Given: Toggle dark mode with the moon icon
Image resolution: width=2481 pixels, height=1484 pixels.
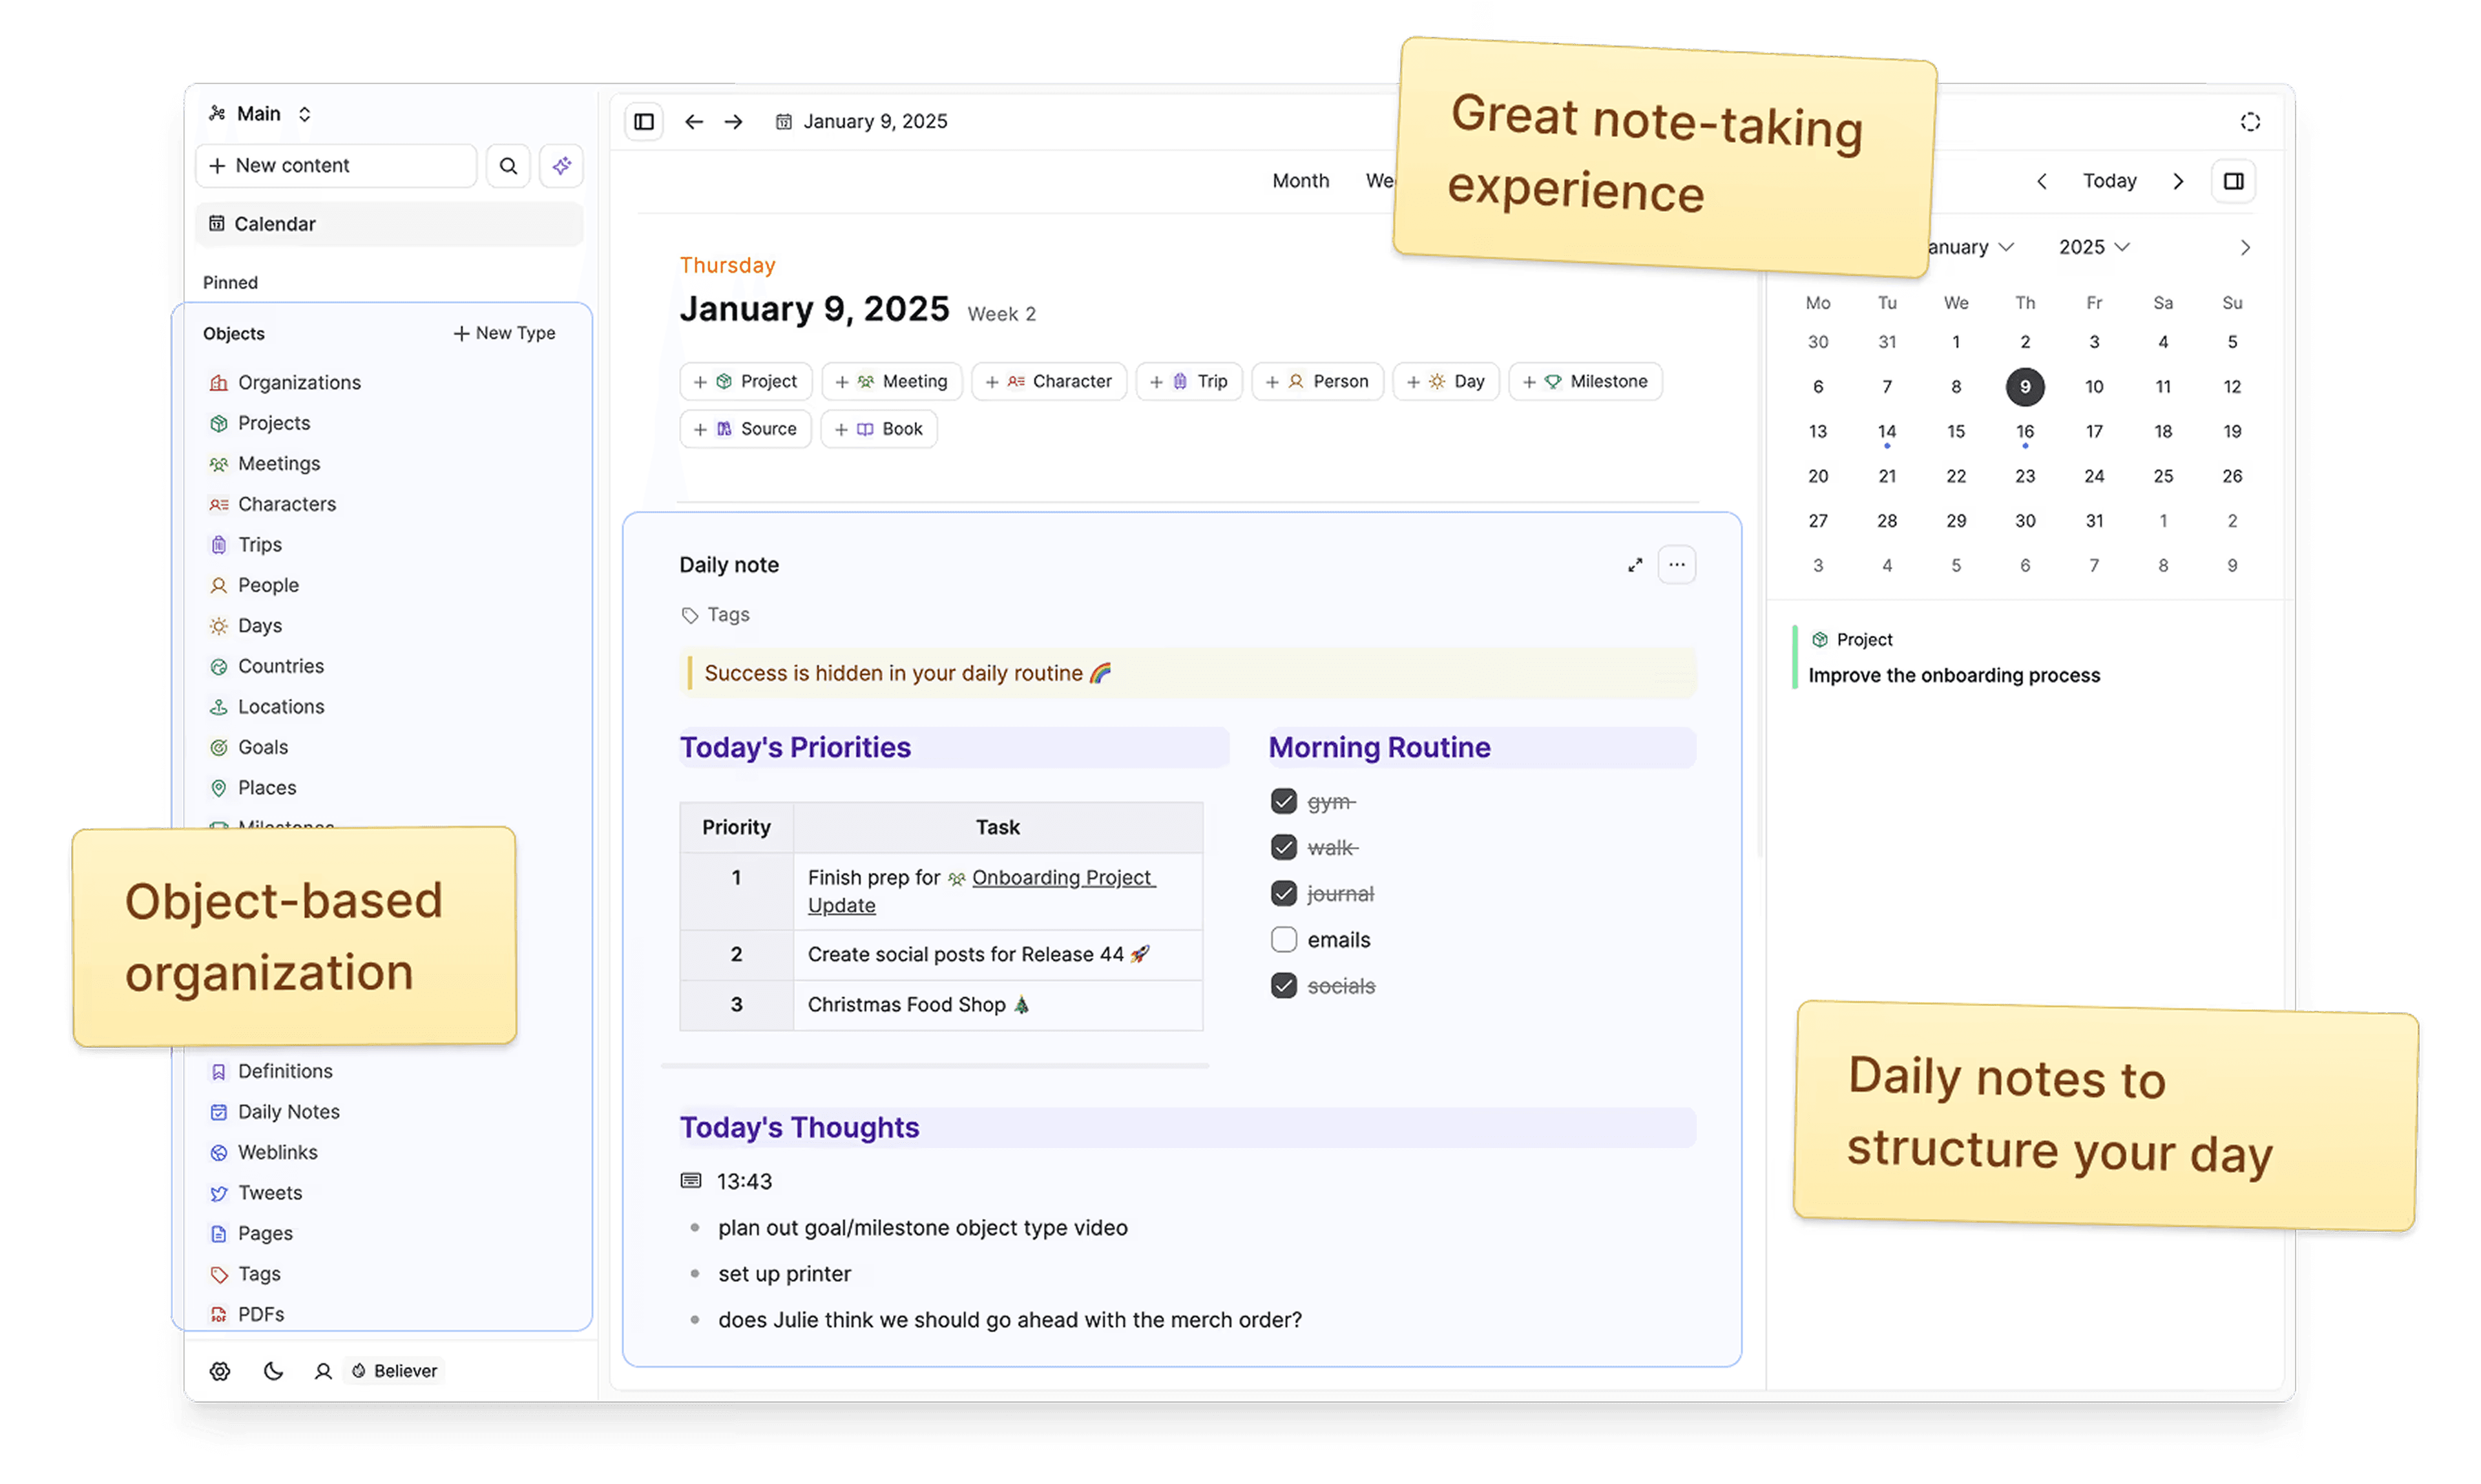Looking at the screenshot, I should (x=273, y=1370).
